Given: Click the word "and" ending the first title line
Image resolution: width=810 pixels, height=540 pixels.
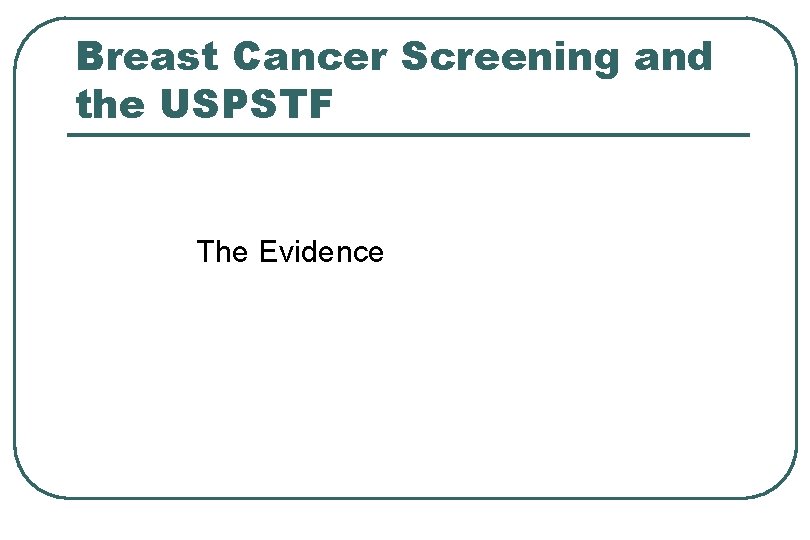Looking at the screenshot, I should [673, 57].
